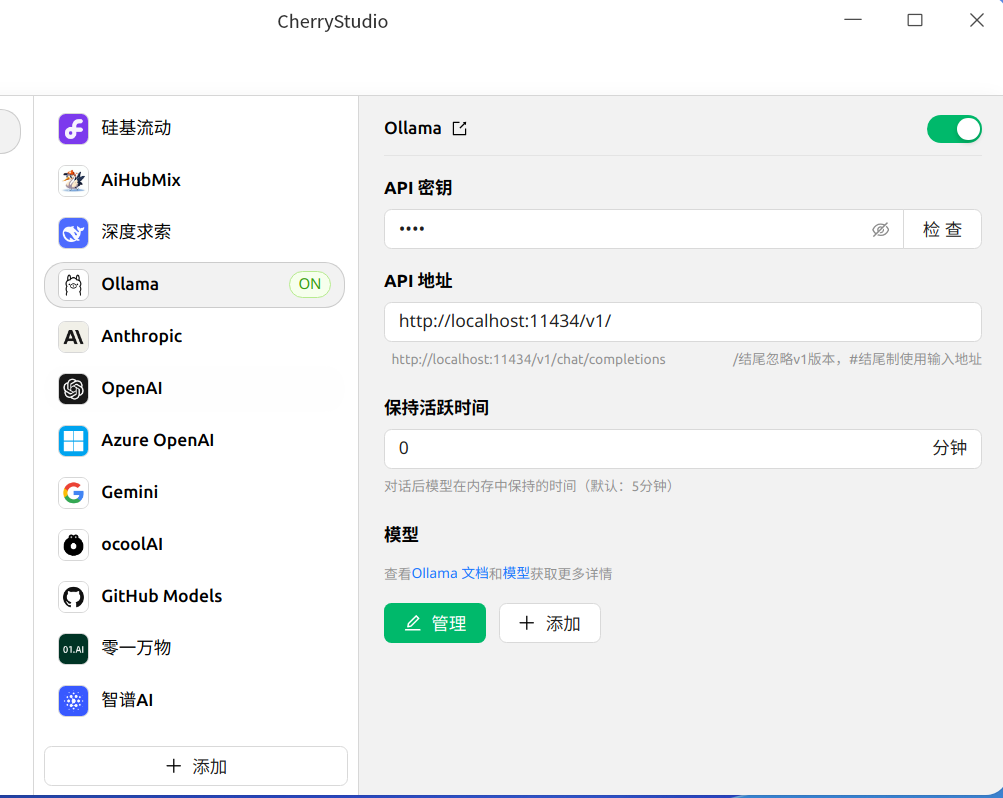Select 深度求索 in the provider list
The height and width of the screenshot is (798, 1003).
click(x=194, y=233)
